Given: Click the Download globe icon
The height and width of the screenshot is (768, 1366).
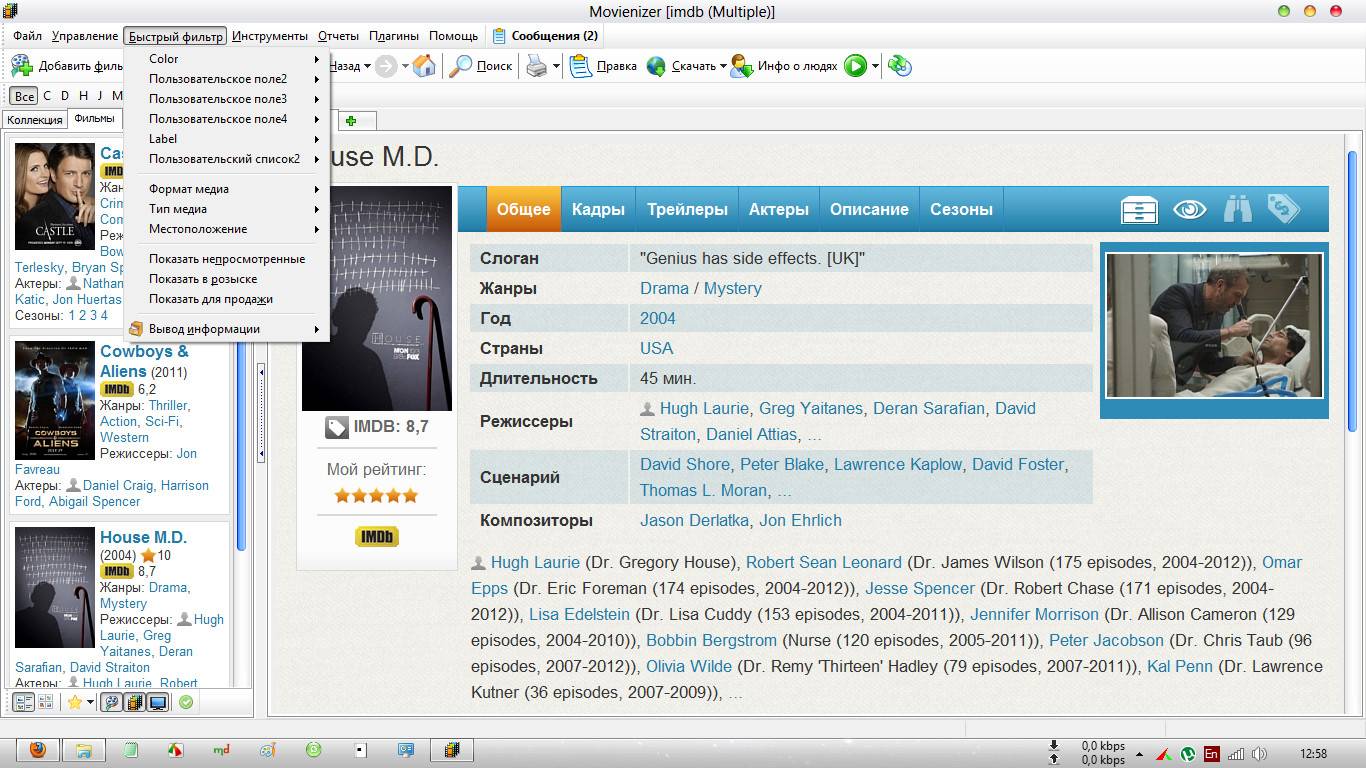Looking at the screenshot, I should 656,66.
